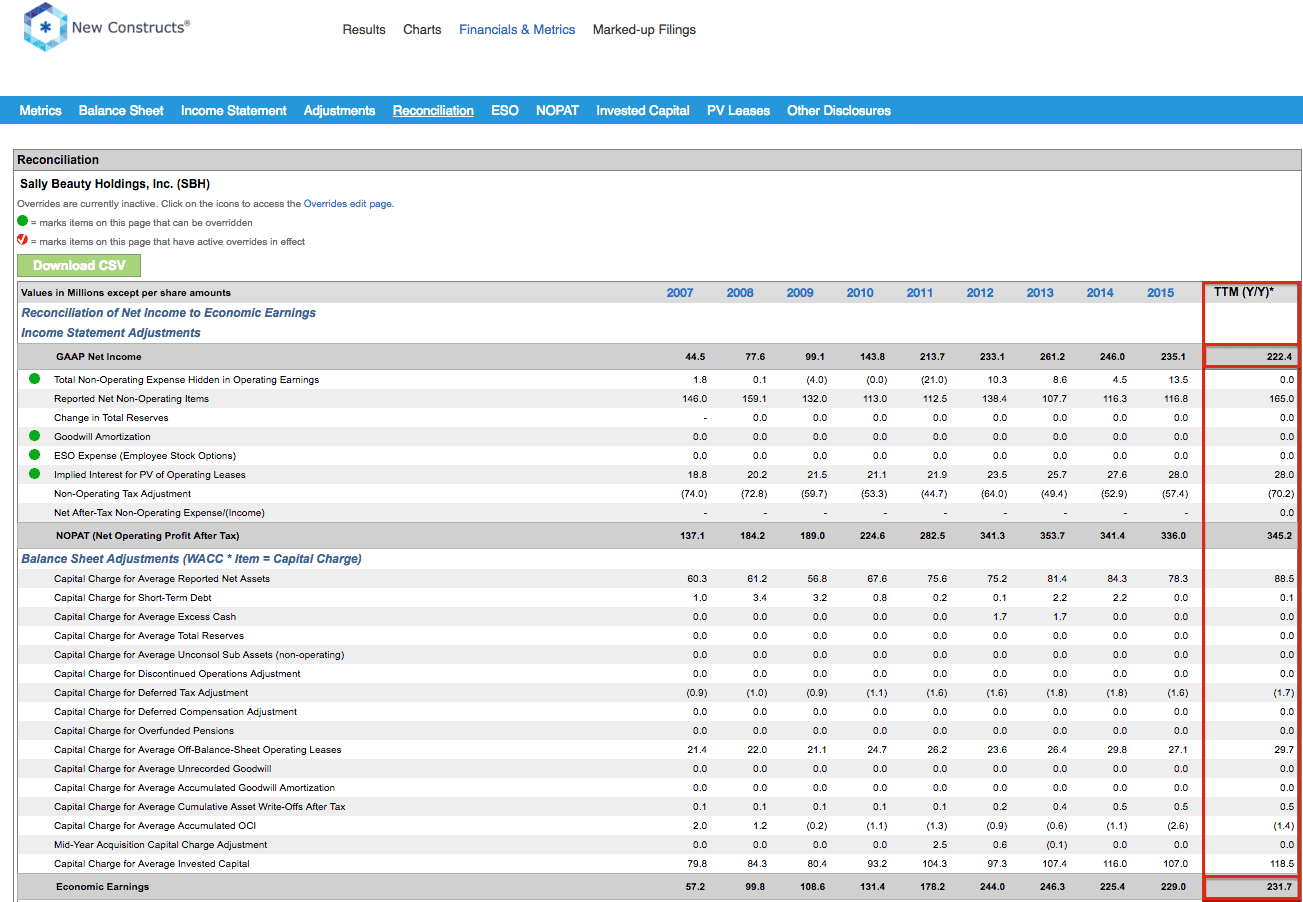Click the NOPAT (Net Operating Profit After Tax) label
1303x902 pixels.
click(x=148, y=536)
